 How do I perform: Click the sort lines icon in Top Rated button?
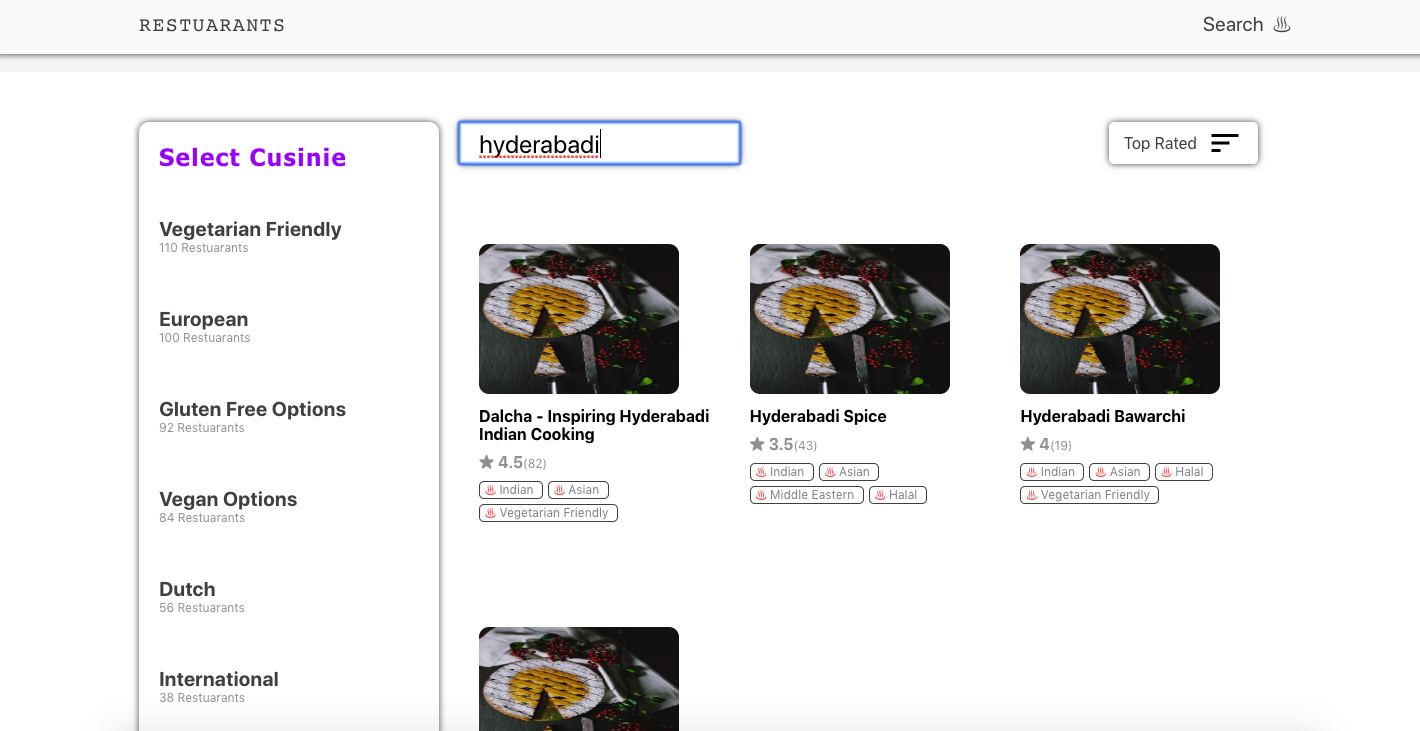click(x=1224, y=143)
